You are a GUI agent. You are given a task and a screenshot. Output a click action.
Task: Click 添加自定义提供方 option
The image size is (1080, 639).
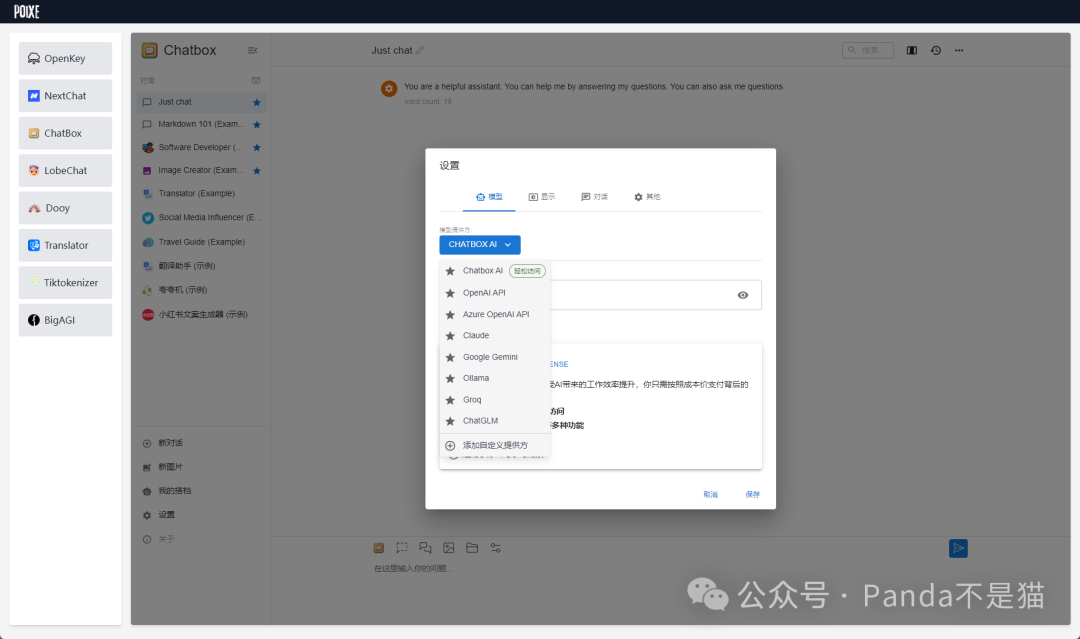coord(495,446)
